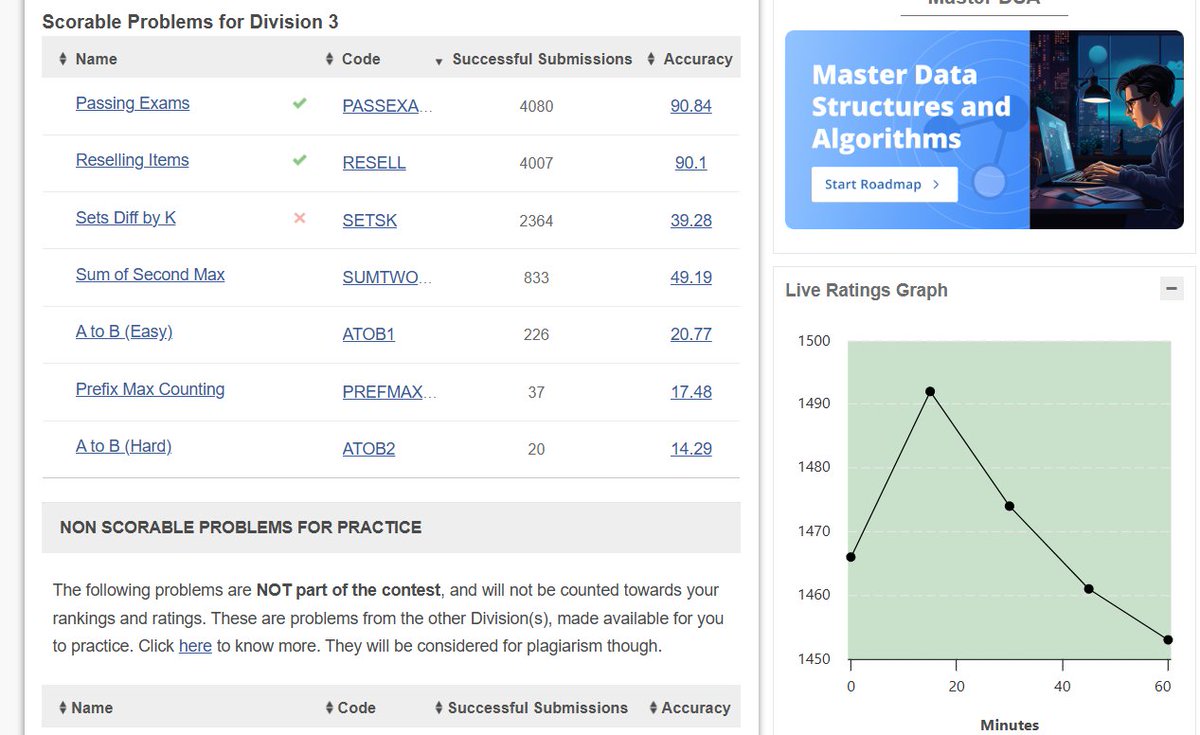Click the 37 submissions count

536,393
